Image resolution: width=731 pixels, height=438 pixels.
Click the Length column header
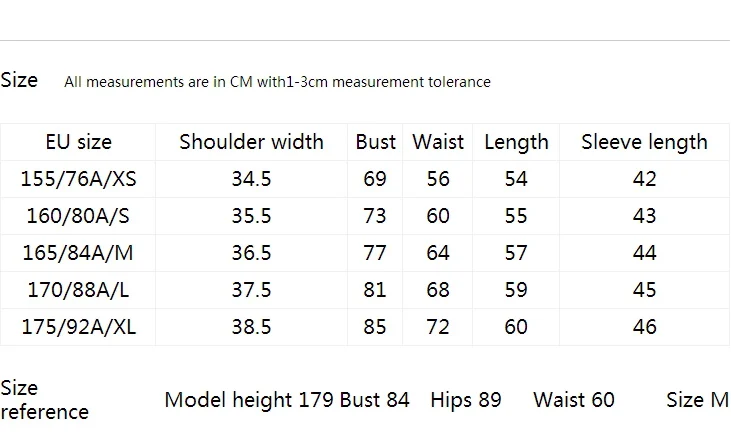click(516, 143)
